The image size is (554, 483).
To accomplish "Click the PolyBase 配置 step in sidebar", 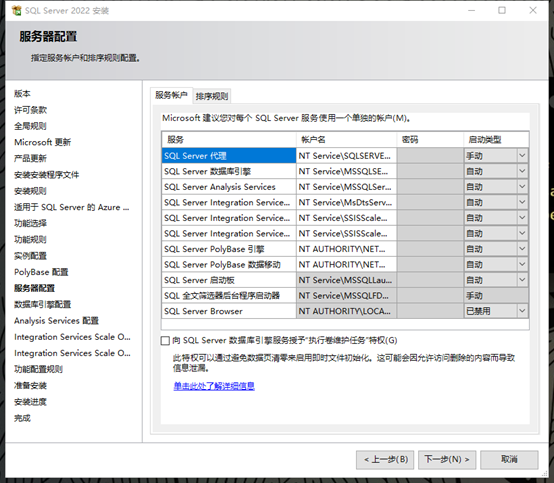I will pyautogui.click(x=41, y=272).
